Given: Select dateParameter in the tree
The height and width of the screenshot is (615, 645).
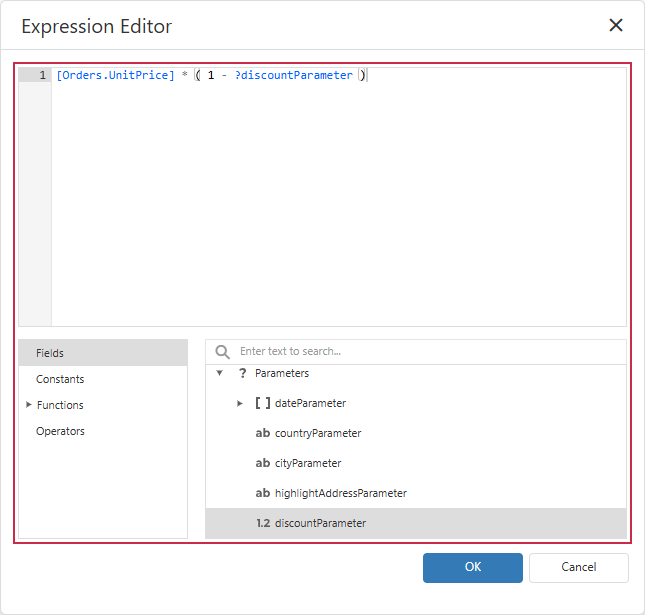Looking at the screenshot, I should pos(416,403).
